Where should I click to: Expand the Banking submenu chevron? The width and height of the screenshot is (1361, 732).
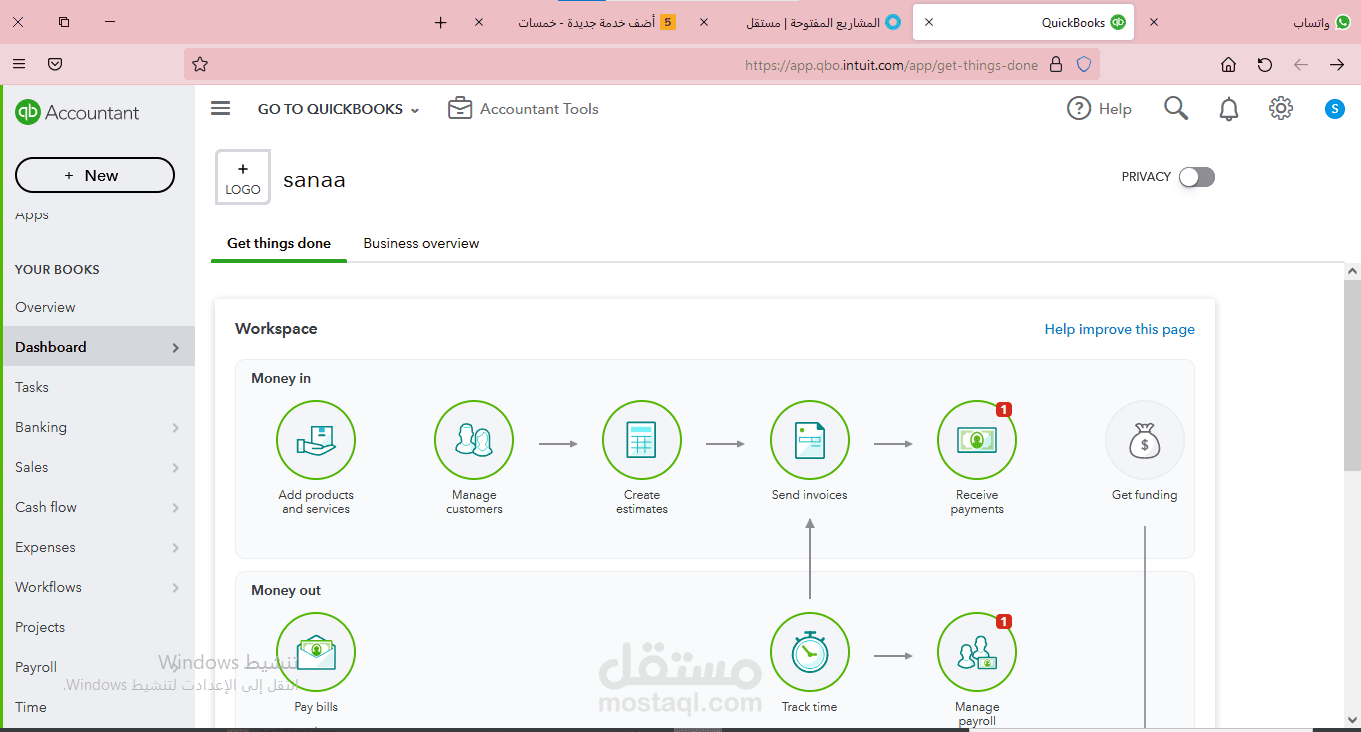pyautogui.click(x=176, y=428)
